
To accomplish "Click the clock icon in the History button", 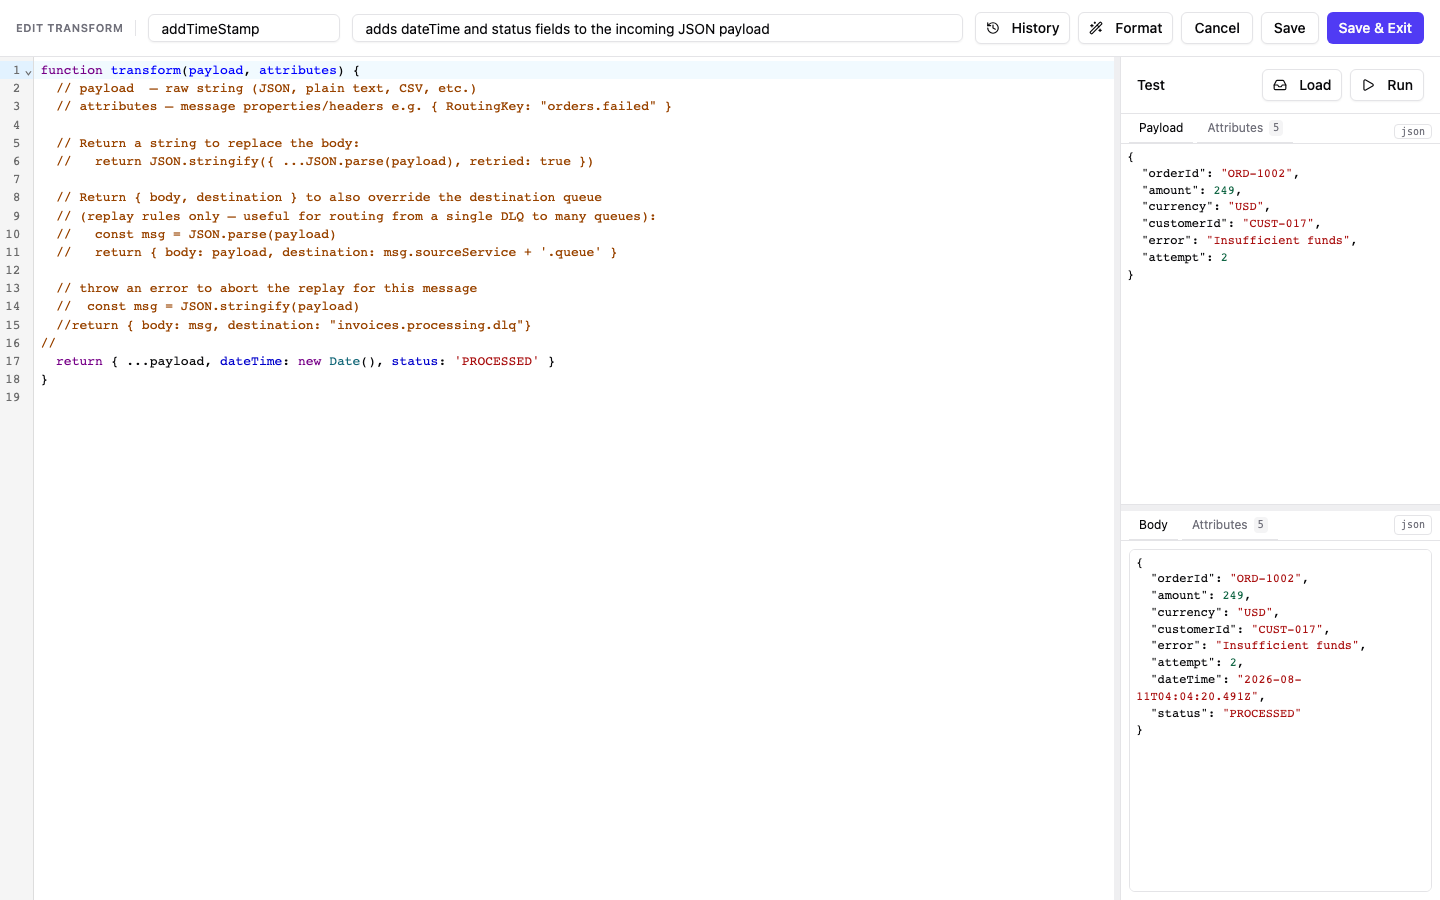I will click(993, 28).
